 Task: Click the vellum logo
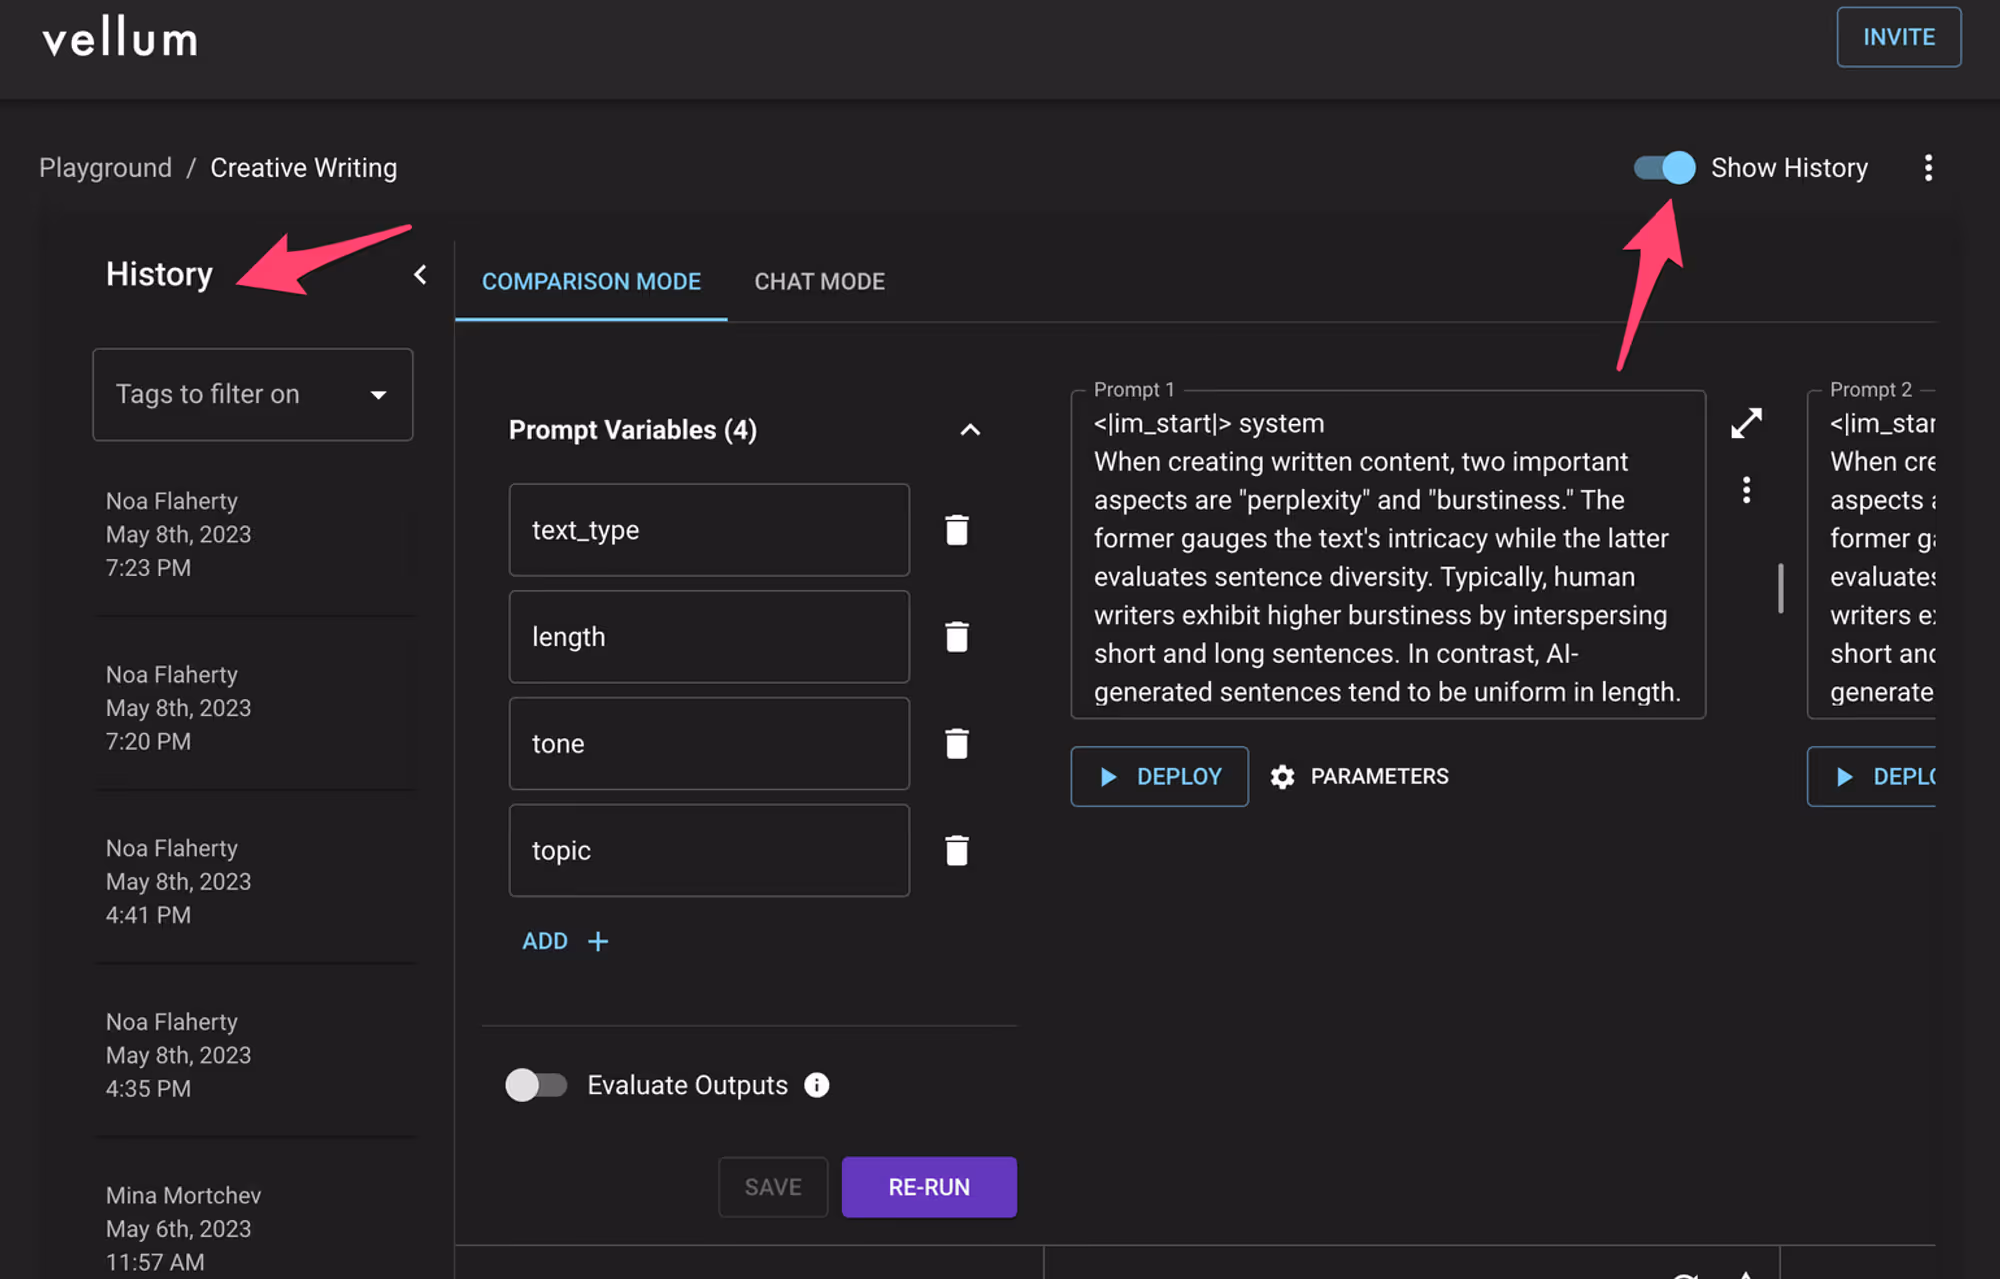click(x=120, y=38)
